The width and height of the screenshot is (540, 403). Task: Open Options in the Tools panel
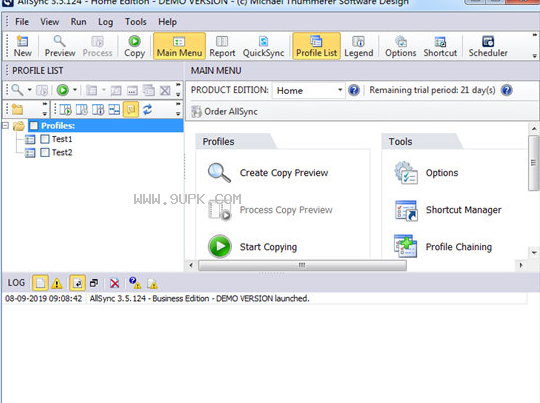[x=426, y=173]
